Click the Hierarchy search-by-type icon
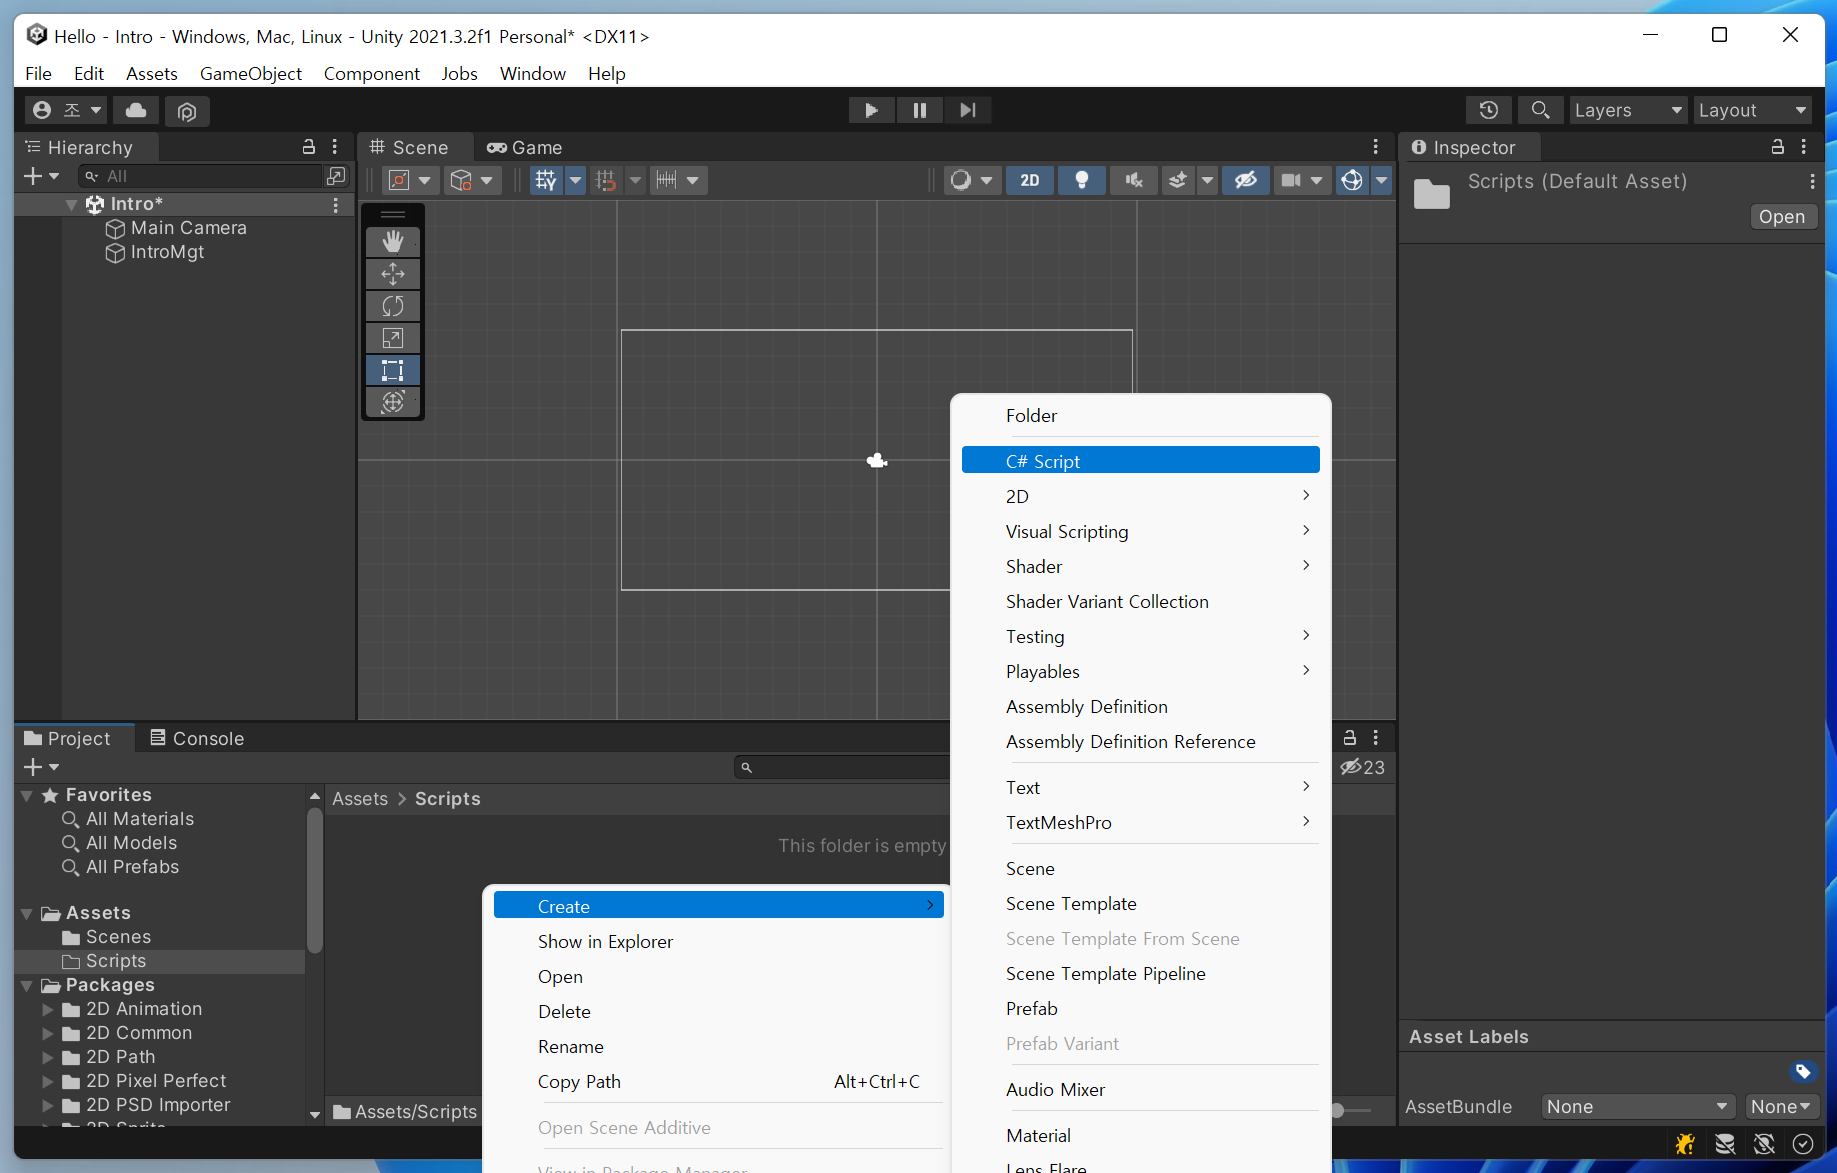The height and width of the screenshot is (1173, 1837). 336,176
